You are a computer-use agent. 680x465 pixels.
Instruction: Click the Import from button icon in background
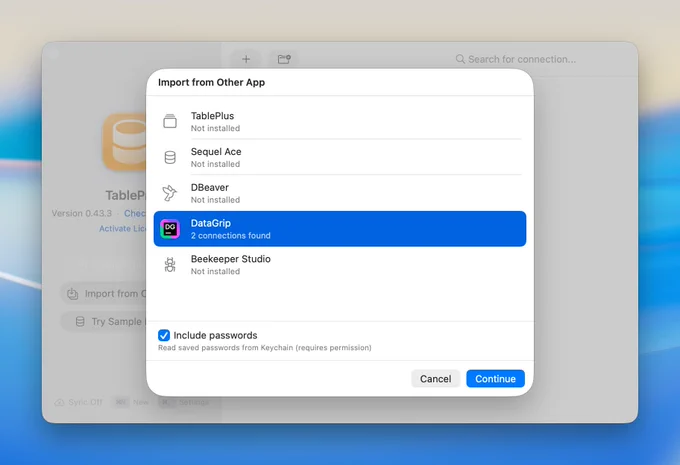(x=72, y=294)
